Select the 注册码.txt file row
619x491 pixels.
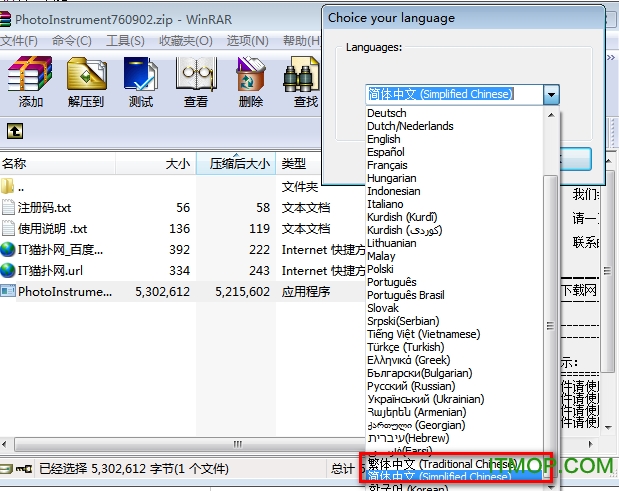45,208
